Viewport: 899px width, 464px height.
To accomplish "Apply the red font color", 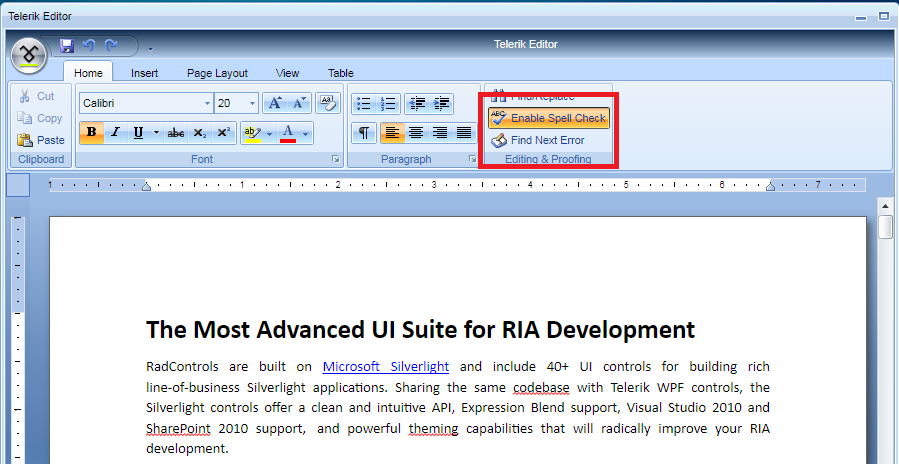I will [288, 132].
